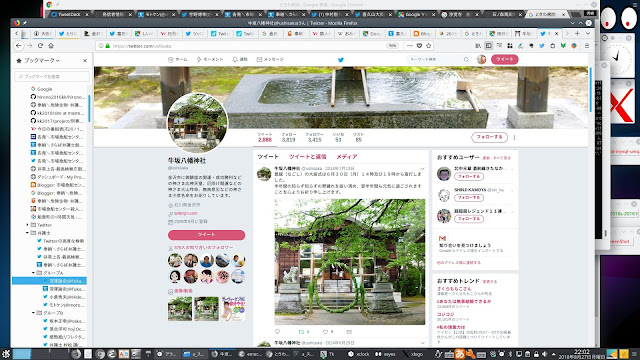Click Twitter bird logo in page header
The height and width of the screenshot is (360, 640).
(341, 60)
